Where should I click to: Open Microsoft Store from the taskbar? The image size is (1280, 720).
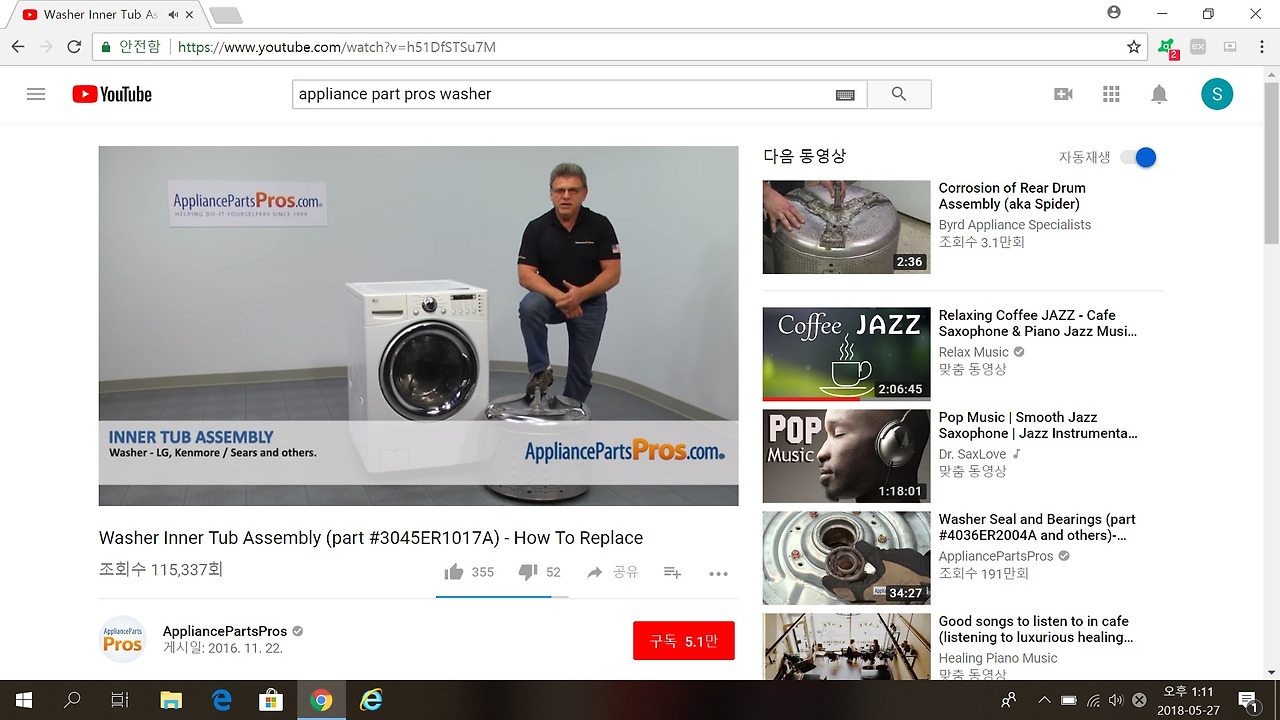[271, 700]
